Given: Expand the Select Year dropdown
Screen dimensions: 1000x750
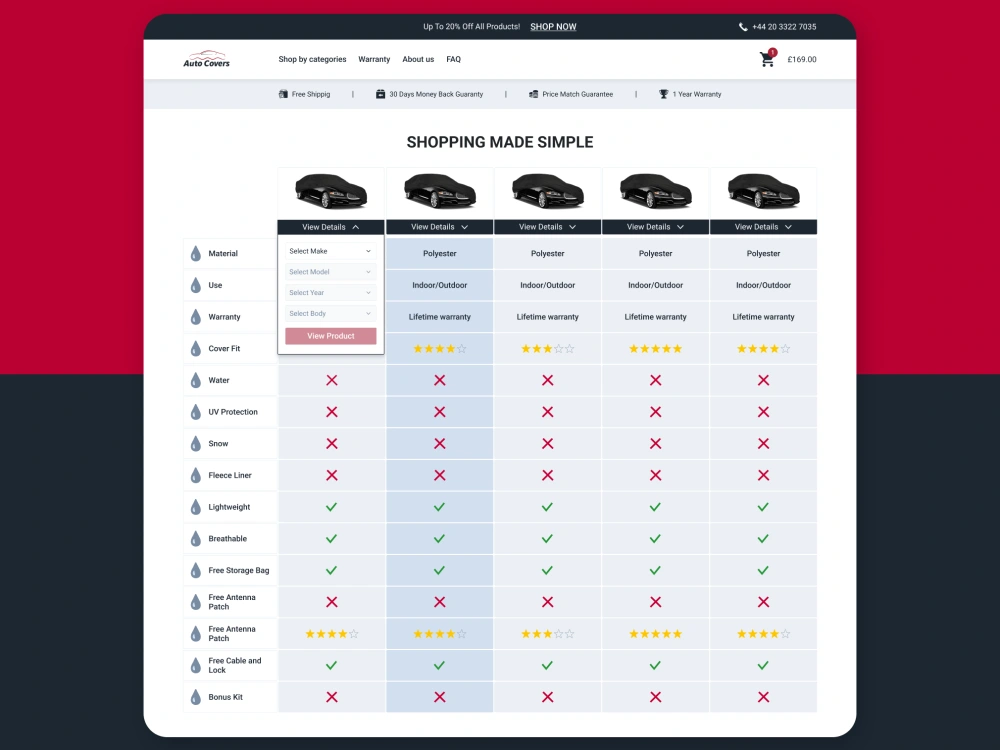Looking at the screenshot, I should [x=330, y=293].
